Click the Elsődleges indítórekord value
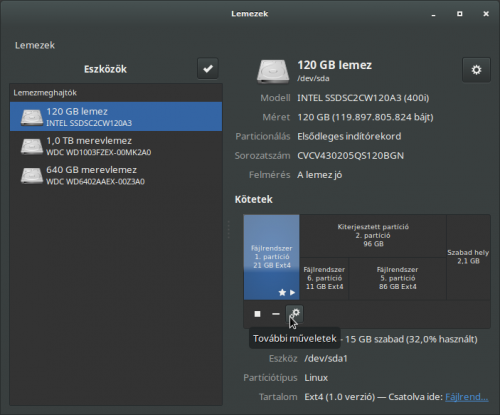 [x=349, y=136]
